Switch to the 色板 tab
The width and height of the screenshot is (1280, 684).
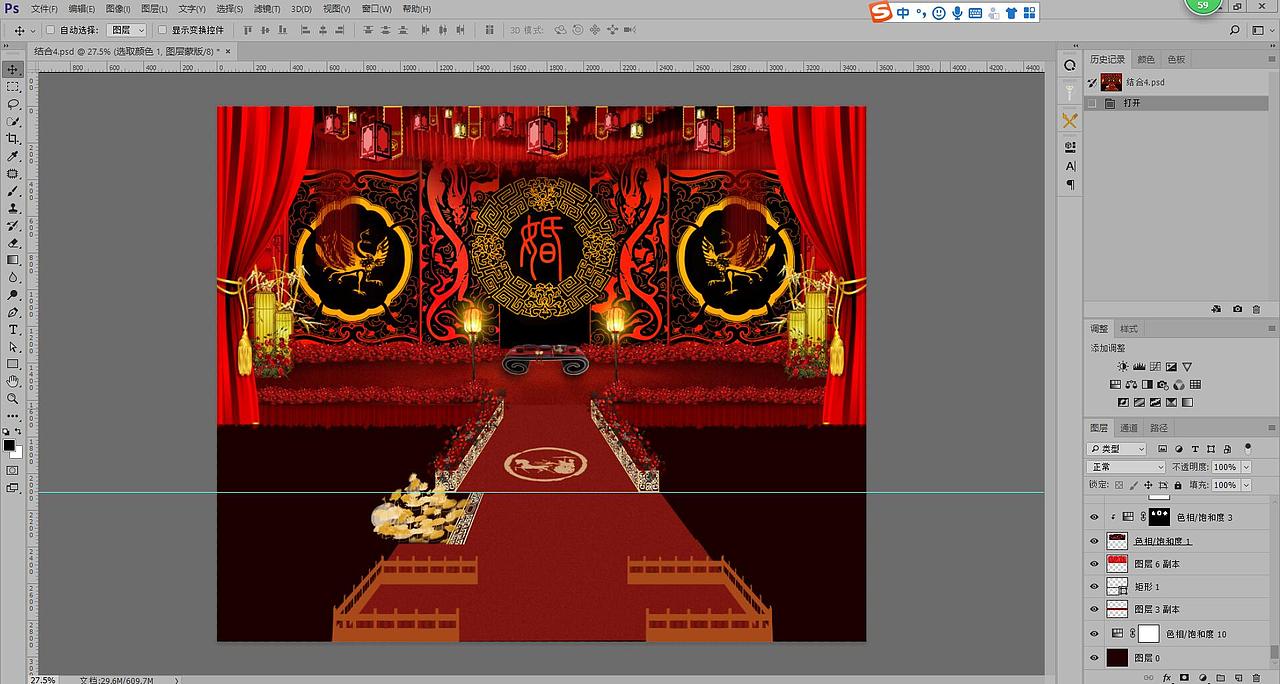click(1175, 60)
